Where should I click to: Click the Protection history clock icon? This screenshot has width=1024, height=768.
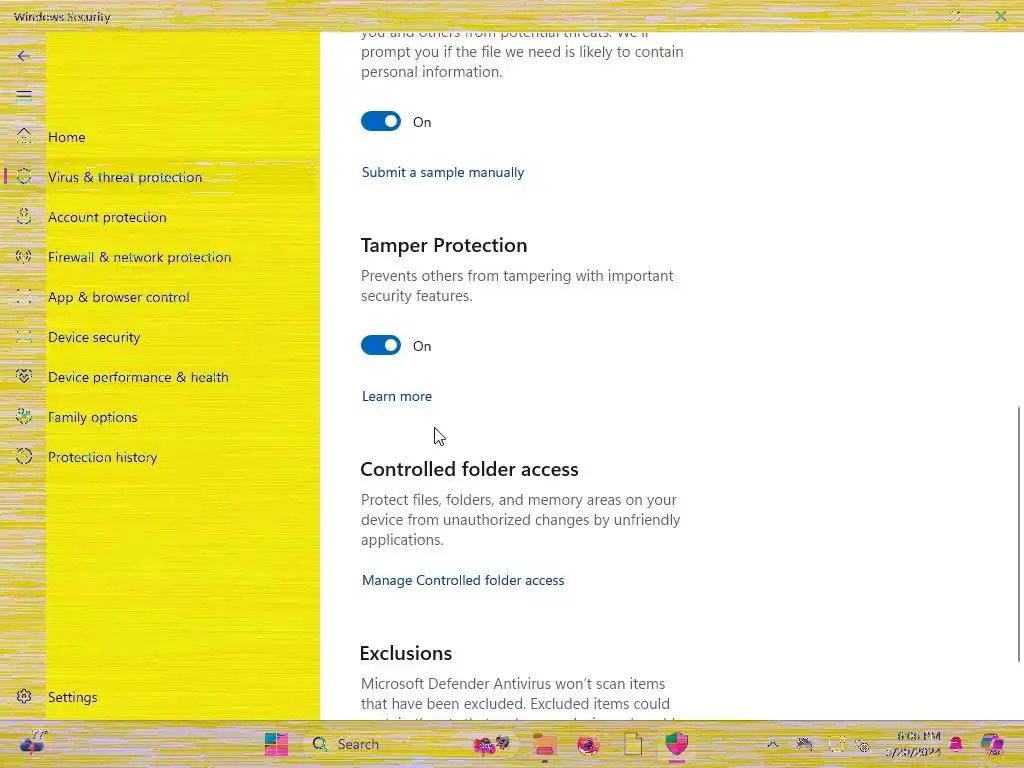point(24,456)
